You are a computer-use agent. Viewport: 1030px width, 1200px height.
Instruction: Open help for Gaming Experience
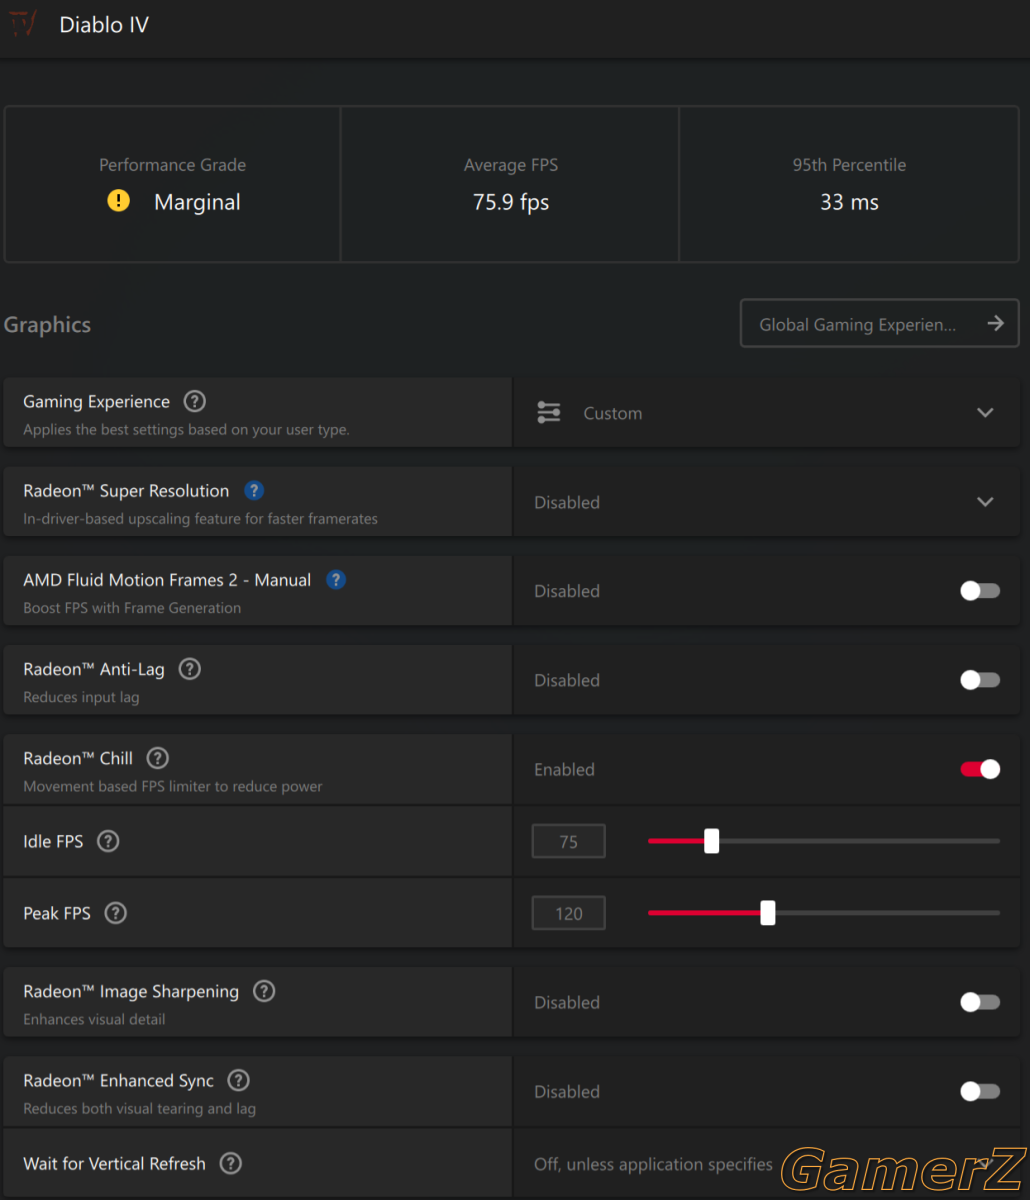195,401
